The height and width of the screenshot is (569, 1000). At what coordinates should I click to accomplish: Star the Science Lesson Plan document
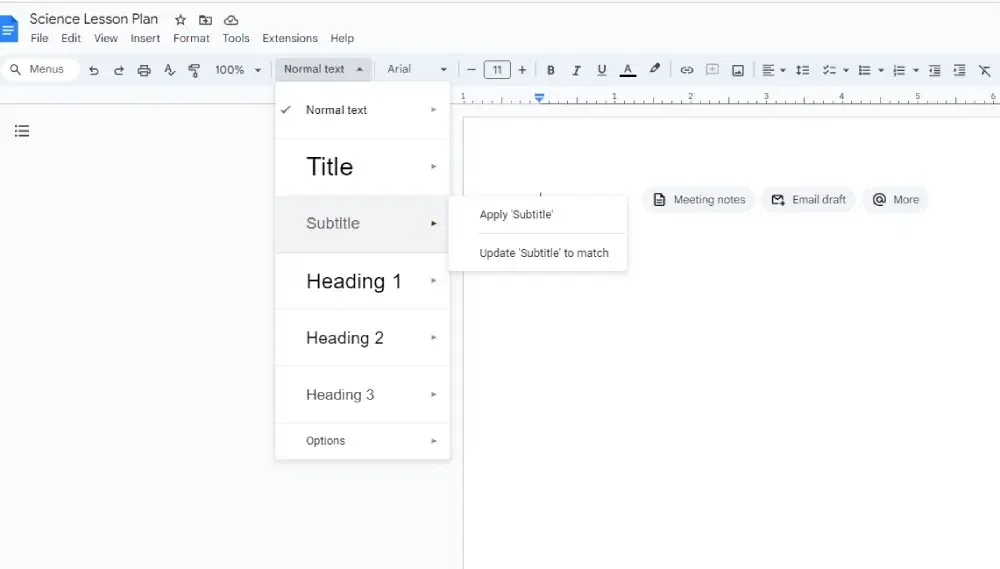[x=180, y=20]
